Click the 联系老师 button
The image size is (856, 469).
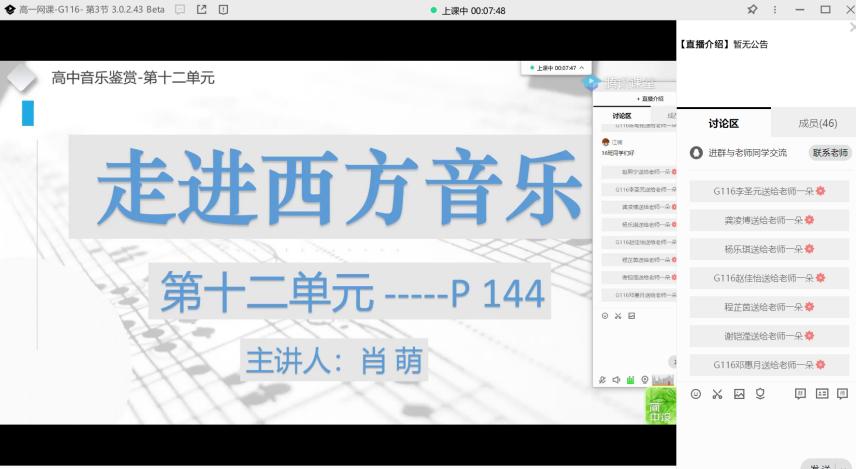coord(829,153)
